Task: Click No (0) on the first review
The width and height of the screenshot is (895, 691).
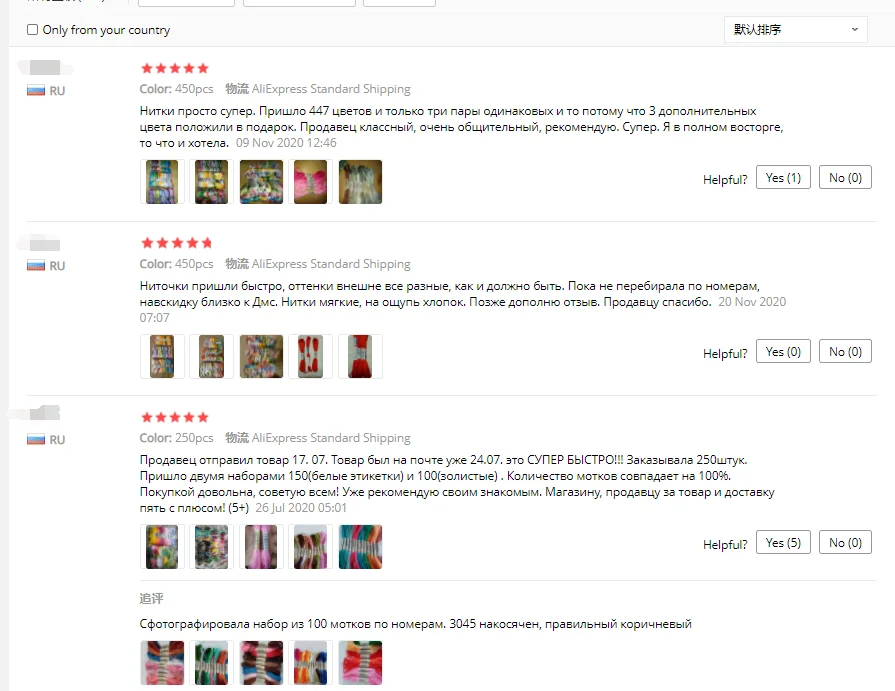Action: click(x=845, y=177)
